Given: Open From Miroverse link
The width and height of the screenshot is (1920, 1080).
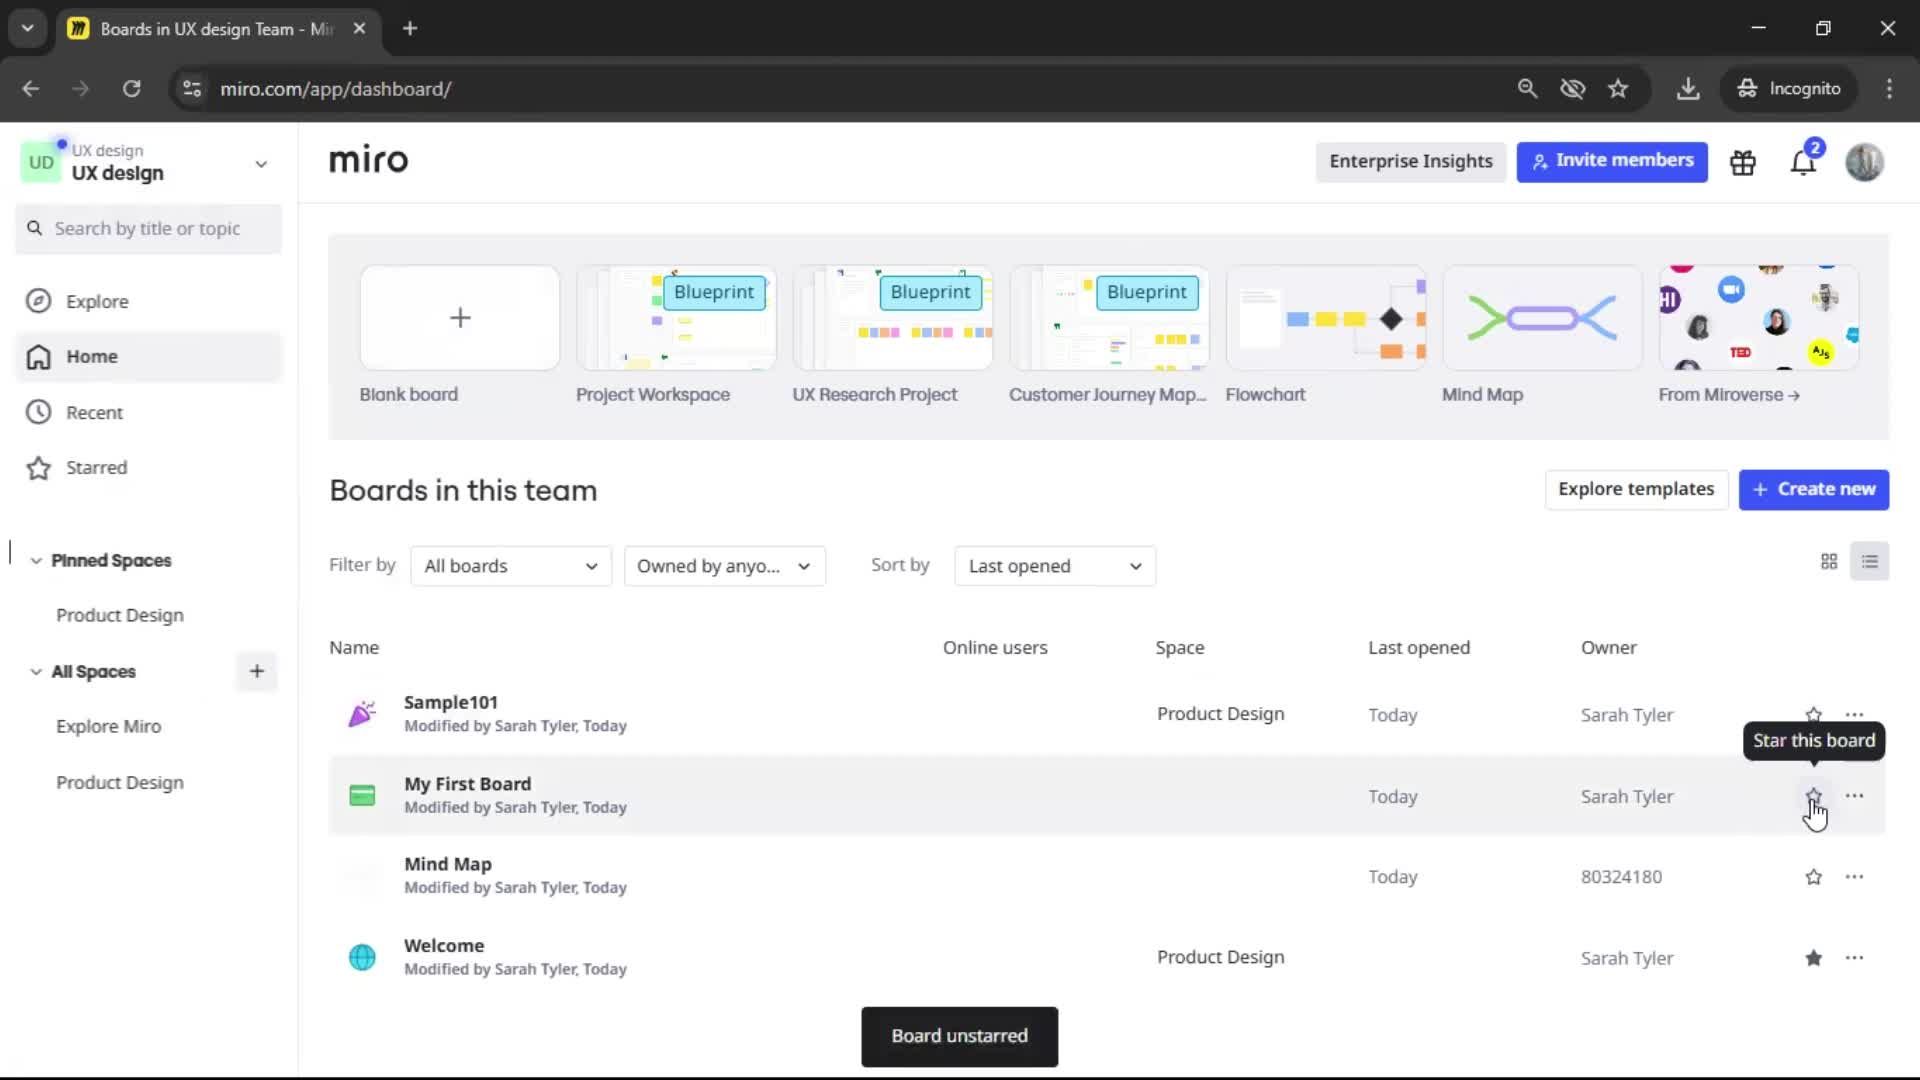Looking at the screenshot, I should point(1728,395).
